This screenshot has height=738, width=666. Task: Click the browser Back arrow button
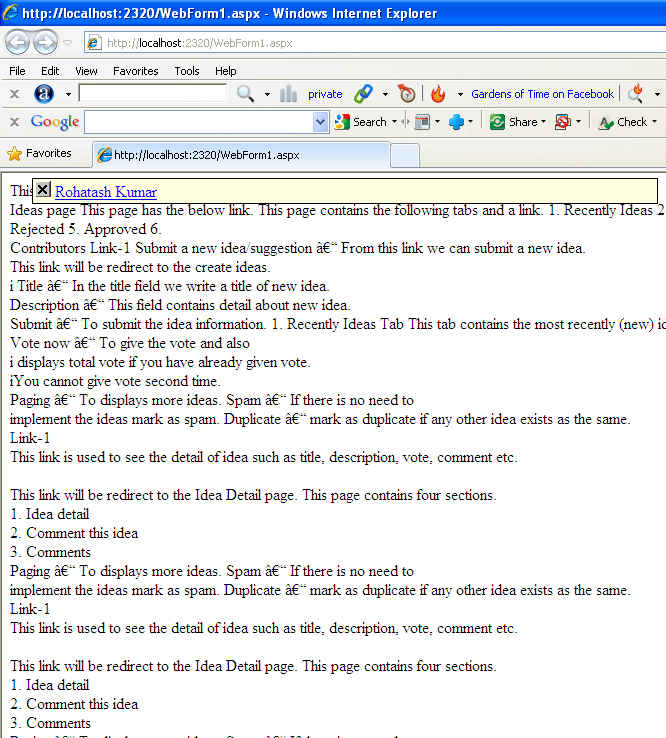coord(17,43)
